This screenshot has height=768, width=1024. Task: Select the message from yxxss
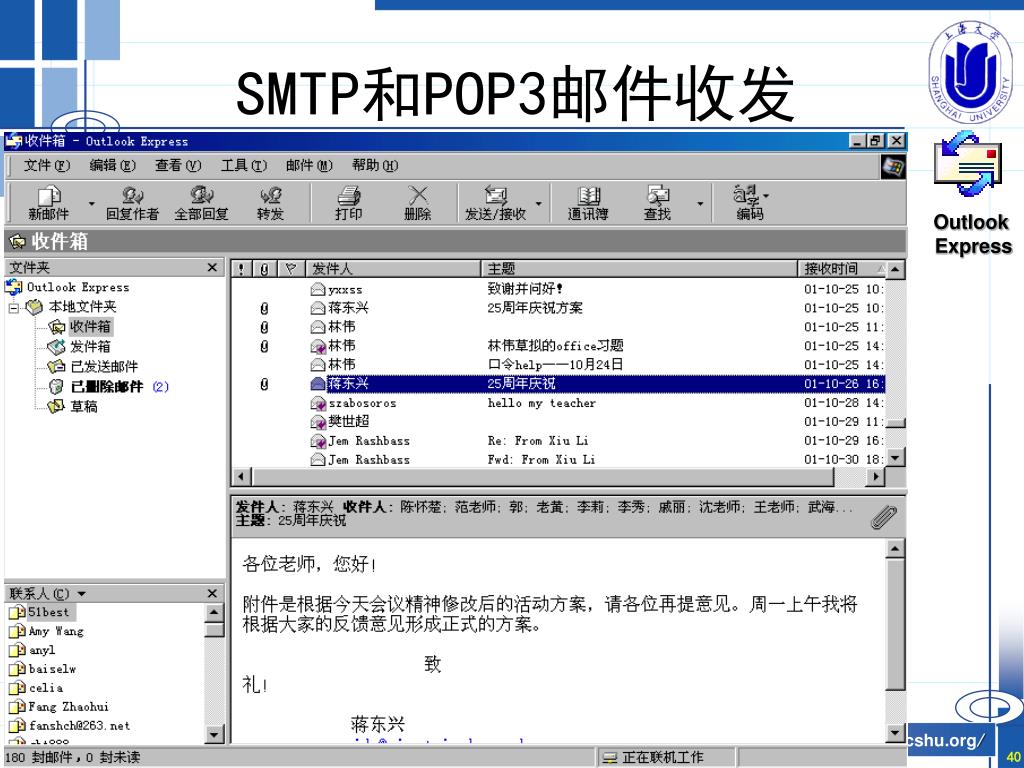click(x=558, y=289)
